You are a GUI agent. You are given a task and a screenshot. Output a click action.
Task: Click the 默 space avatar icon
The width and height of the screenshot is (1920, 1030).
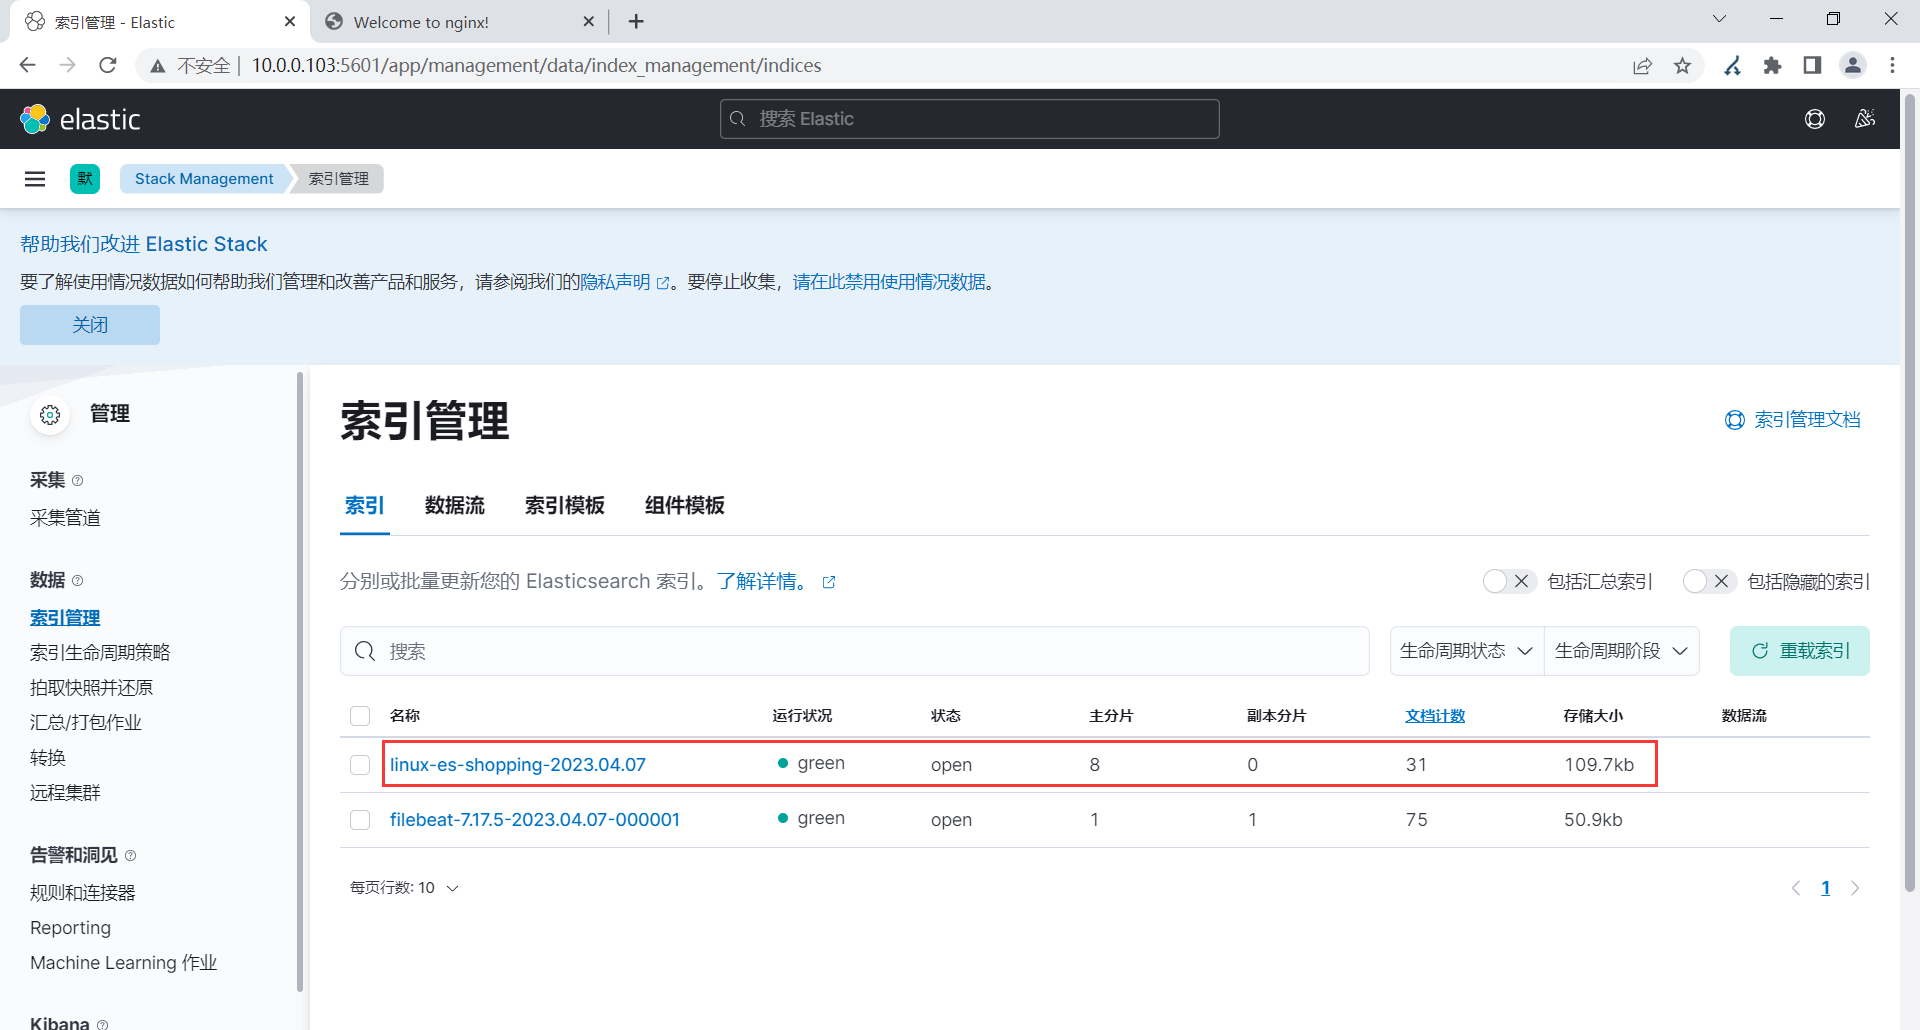pos(84,178)
